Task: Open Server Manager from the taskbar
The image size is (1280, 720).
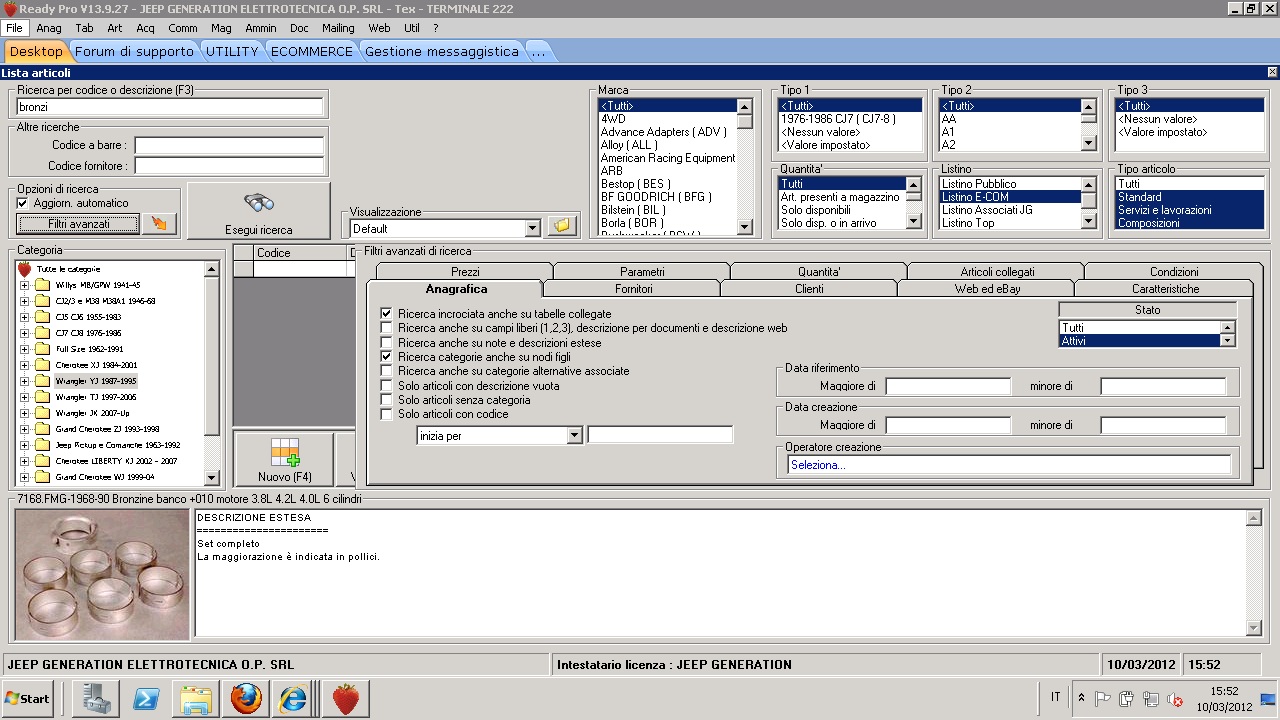Action: (x=95, y=699)
